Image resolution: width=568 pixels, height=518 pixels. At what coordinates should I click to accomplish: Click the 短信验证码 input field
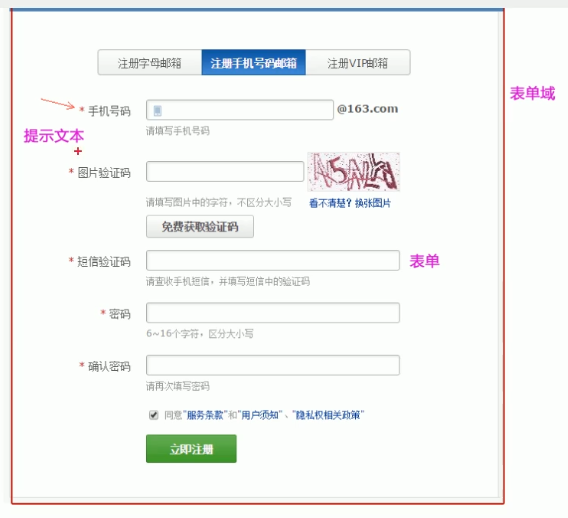273,260
